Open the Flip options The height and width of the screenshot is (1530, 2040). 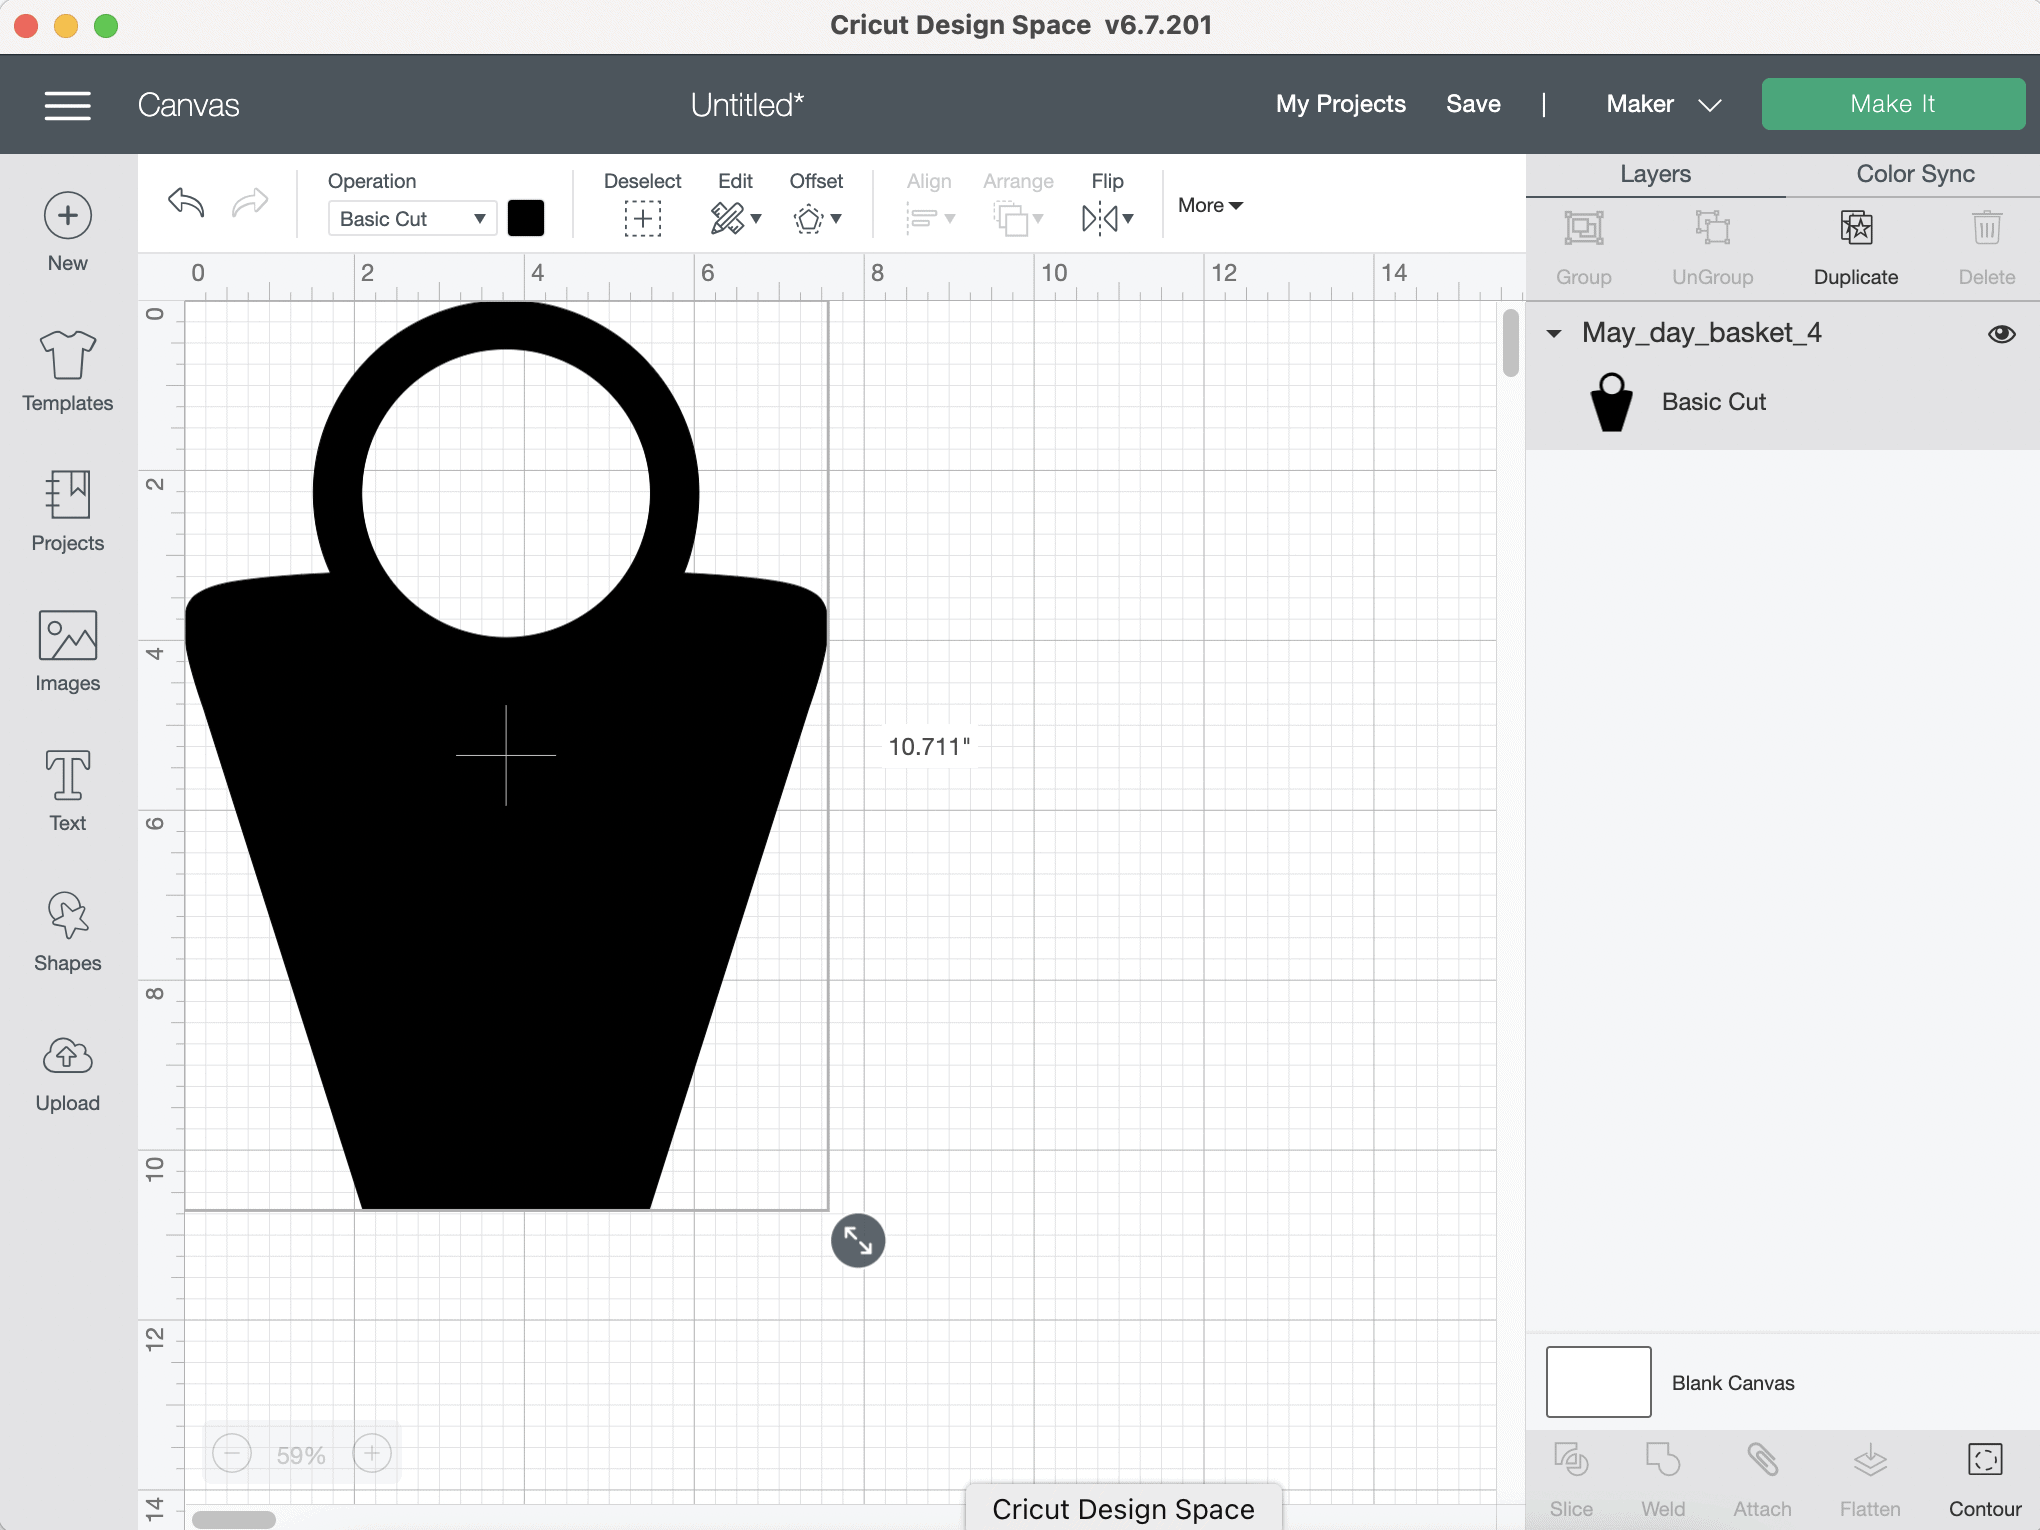(1107, 218)
